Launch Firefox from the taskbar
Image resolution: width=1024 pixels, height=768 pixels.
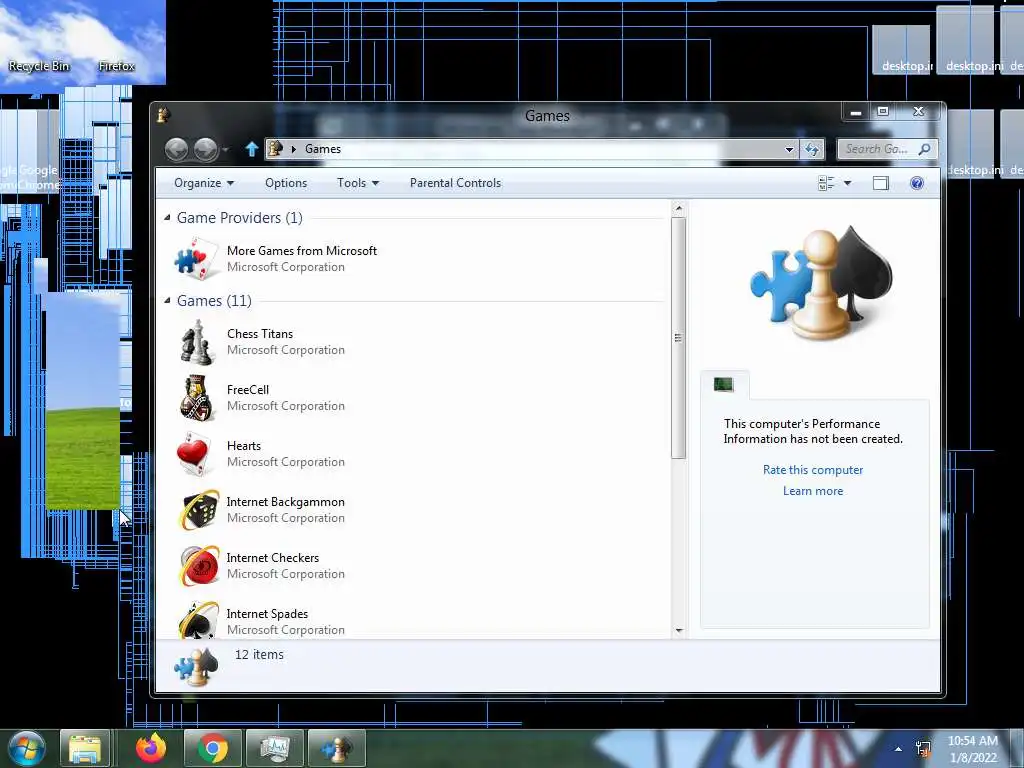click(x=151, y=748)
